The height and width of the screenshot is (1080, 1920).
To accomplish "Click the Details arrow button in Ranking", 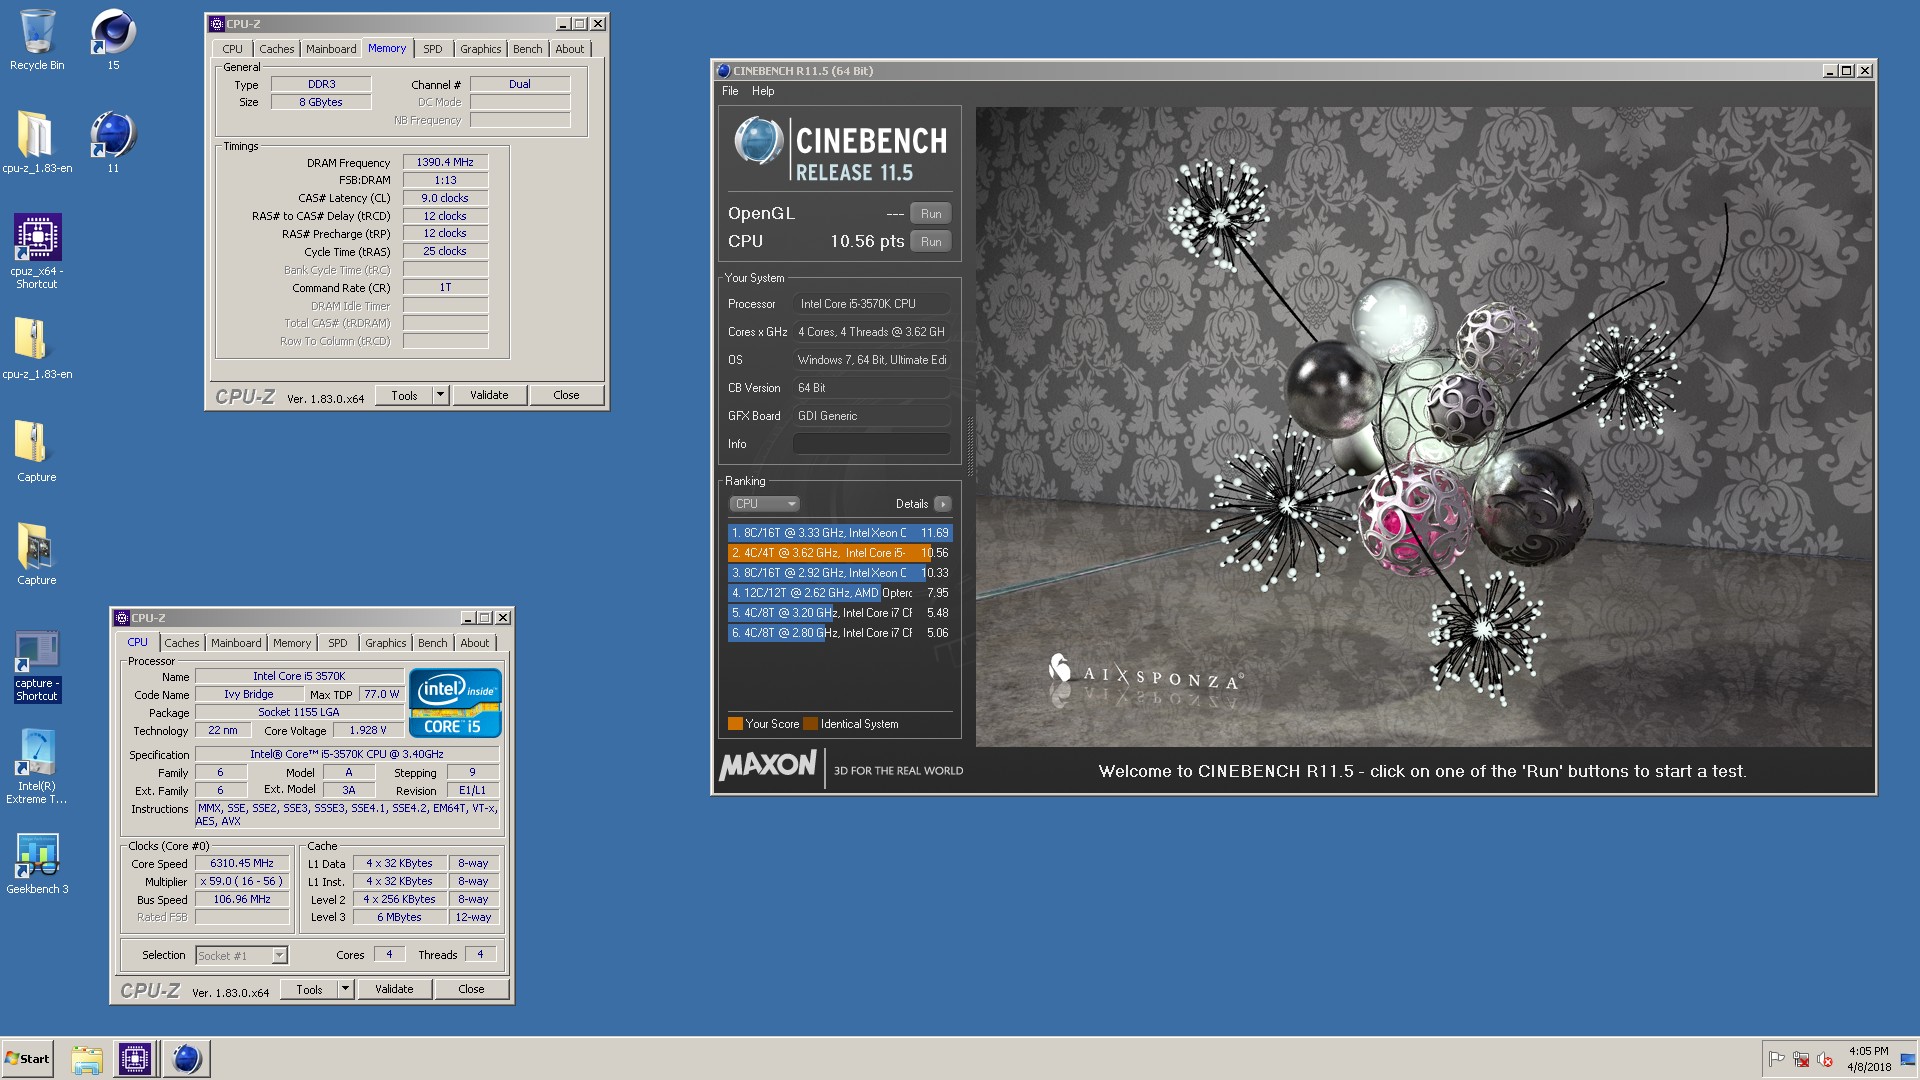I will click(x=942, y=504).
